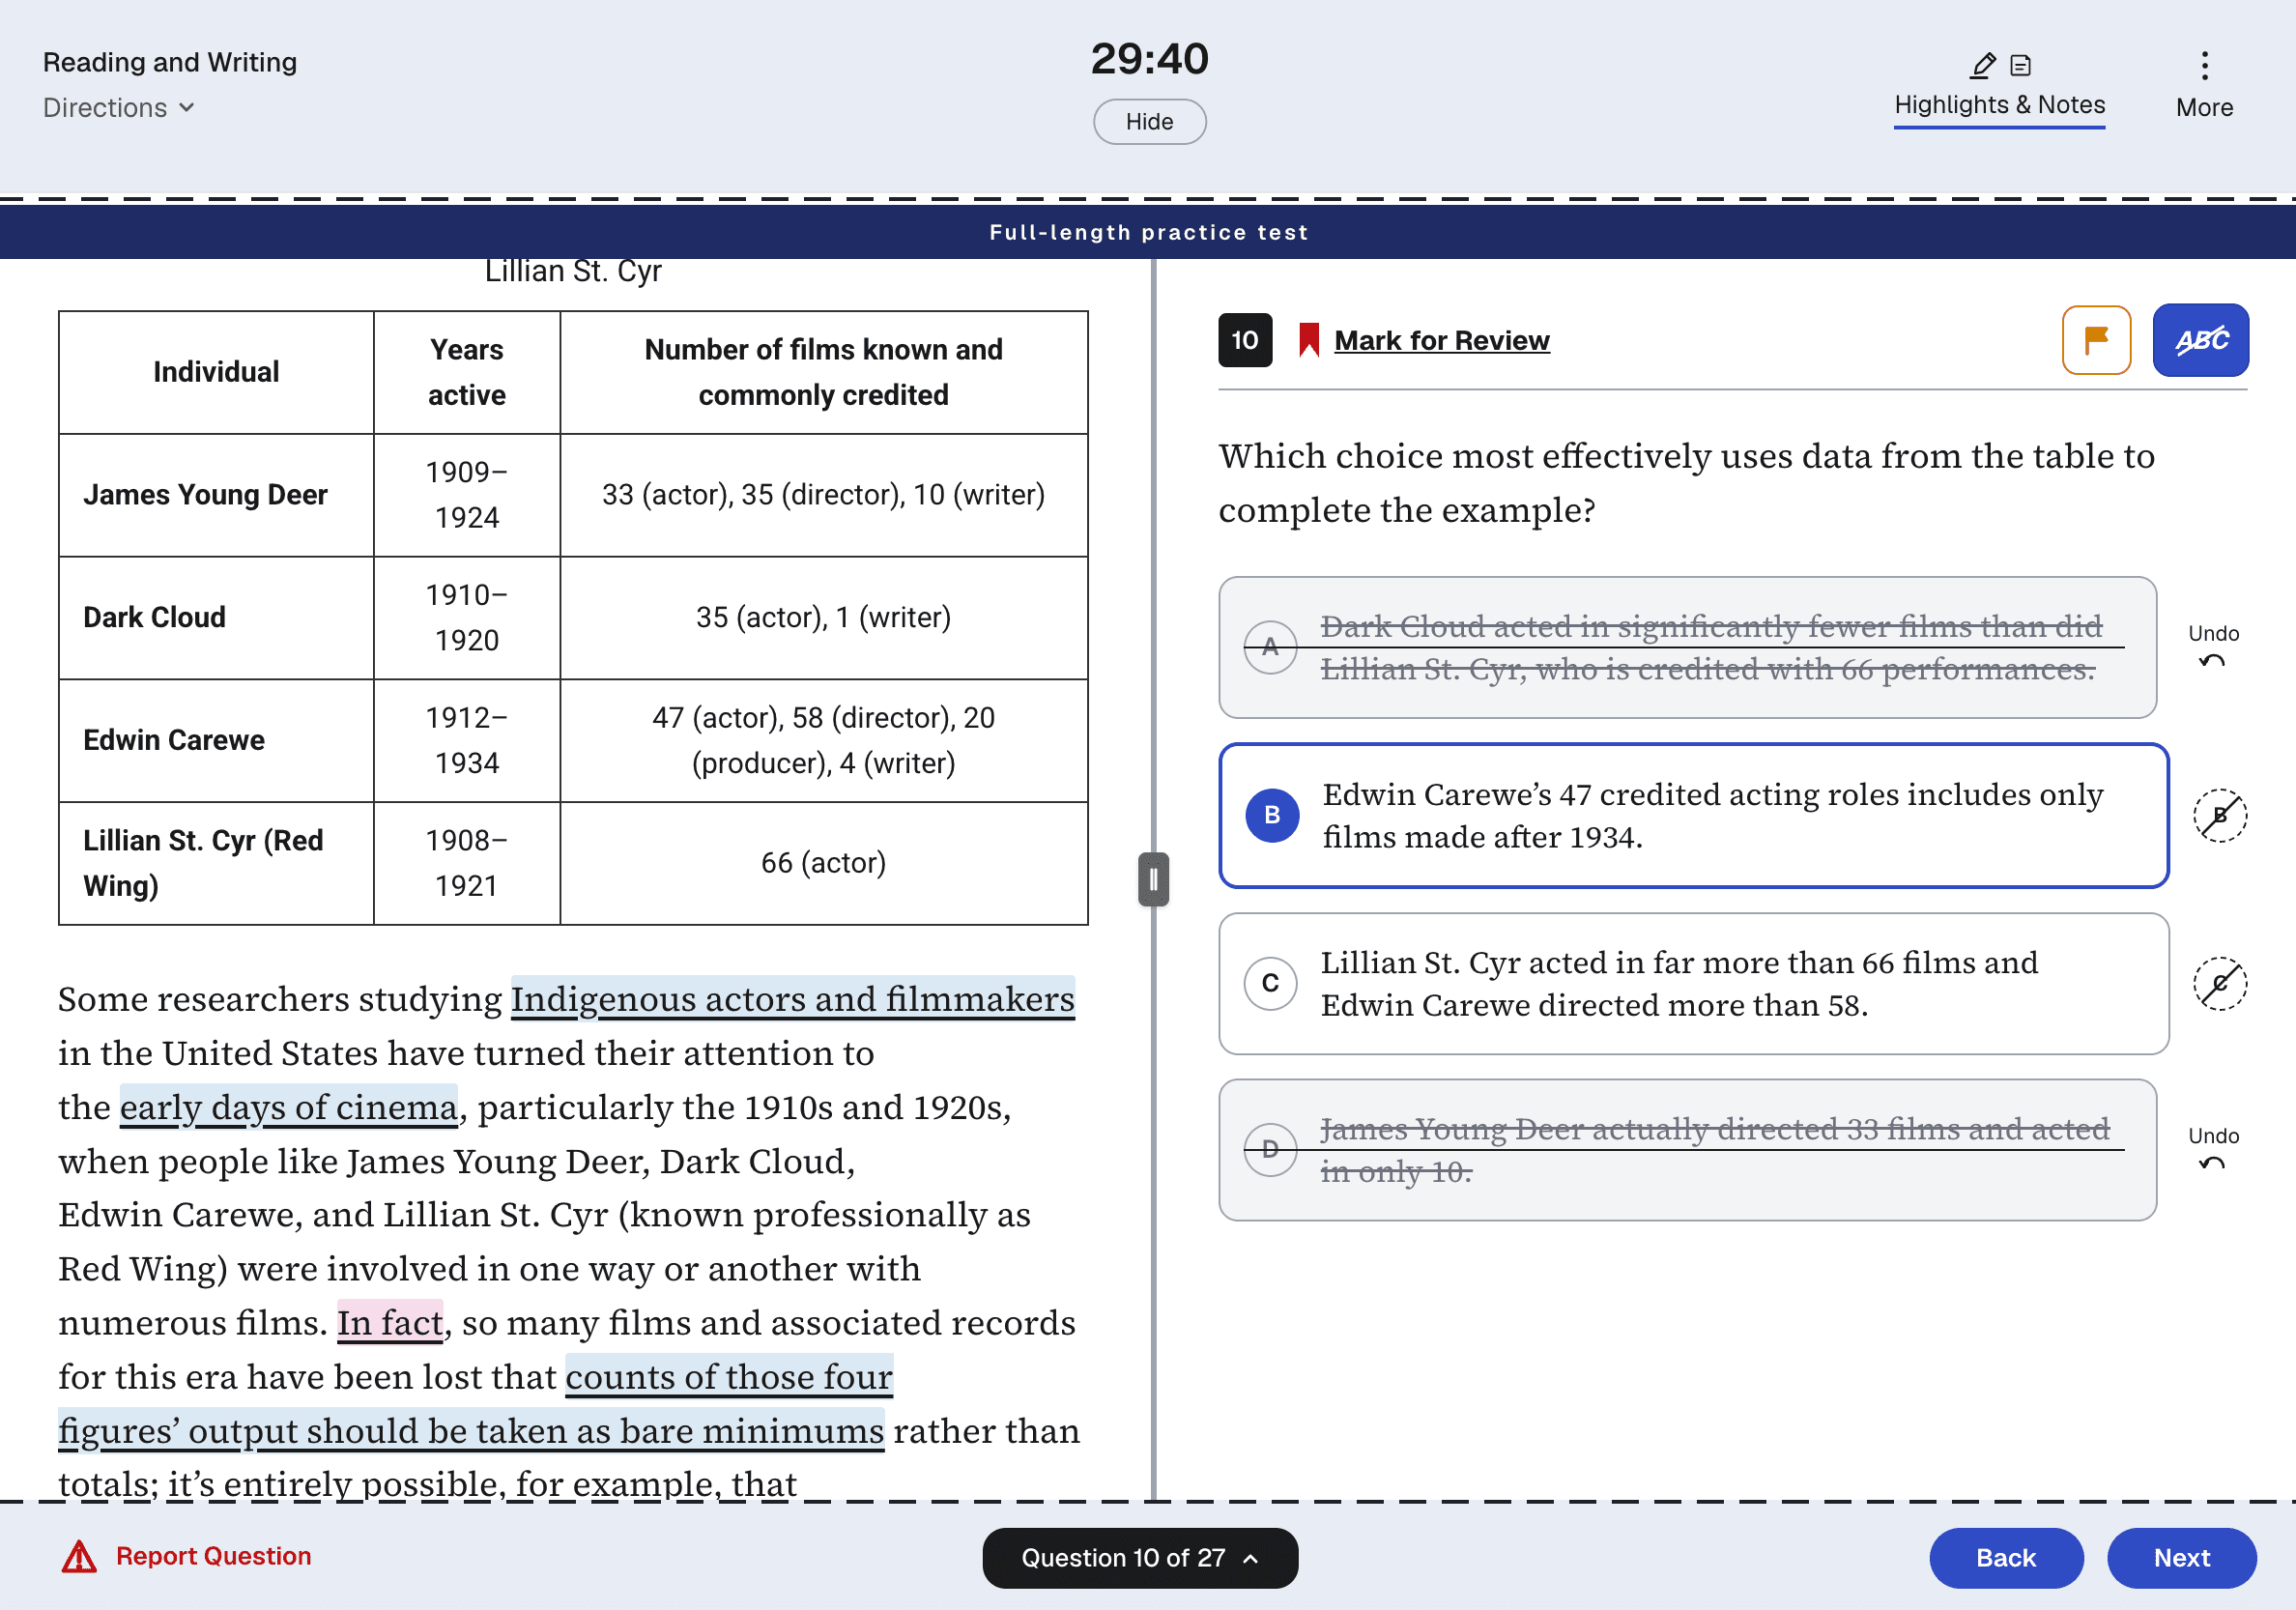The image size is (2296, 1610).
Task: Click the orange flag button
Action: (2096, 340)
